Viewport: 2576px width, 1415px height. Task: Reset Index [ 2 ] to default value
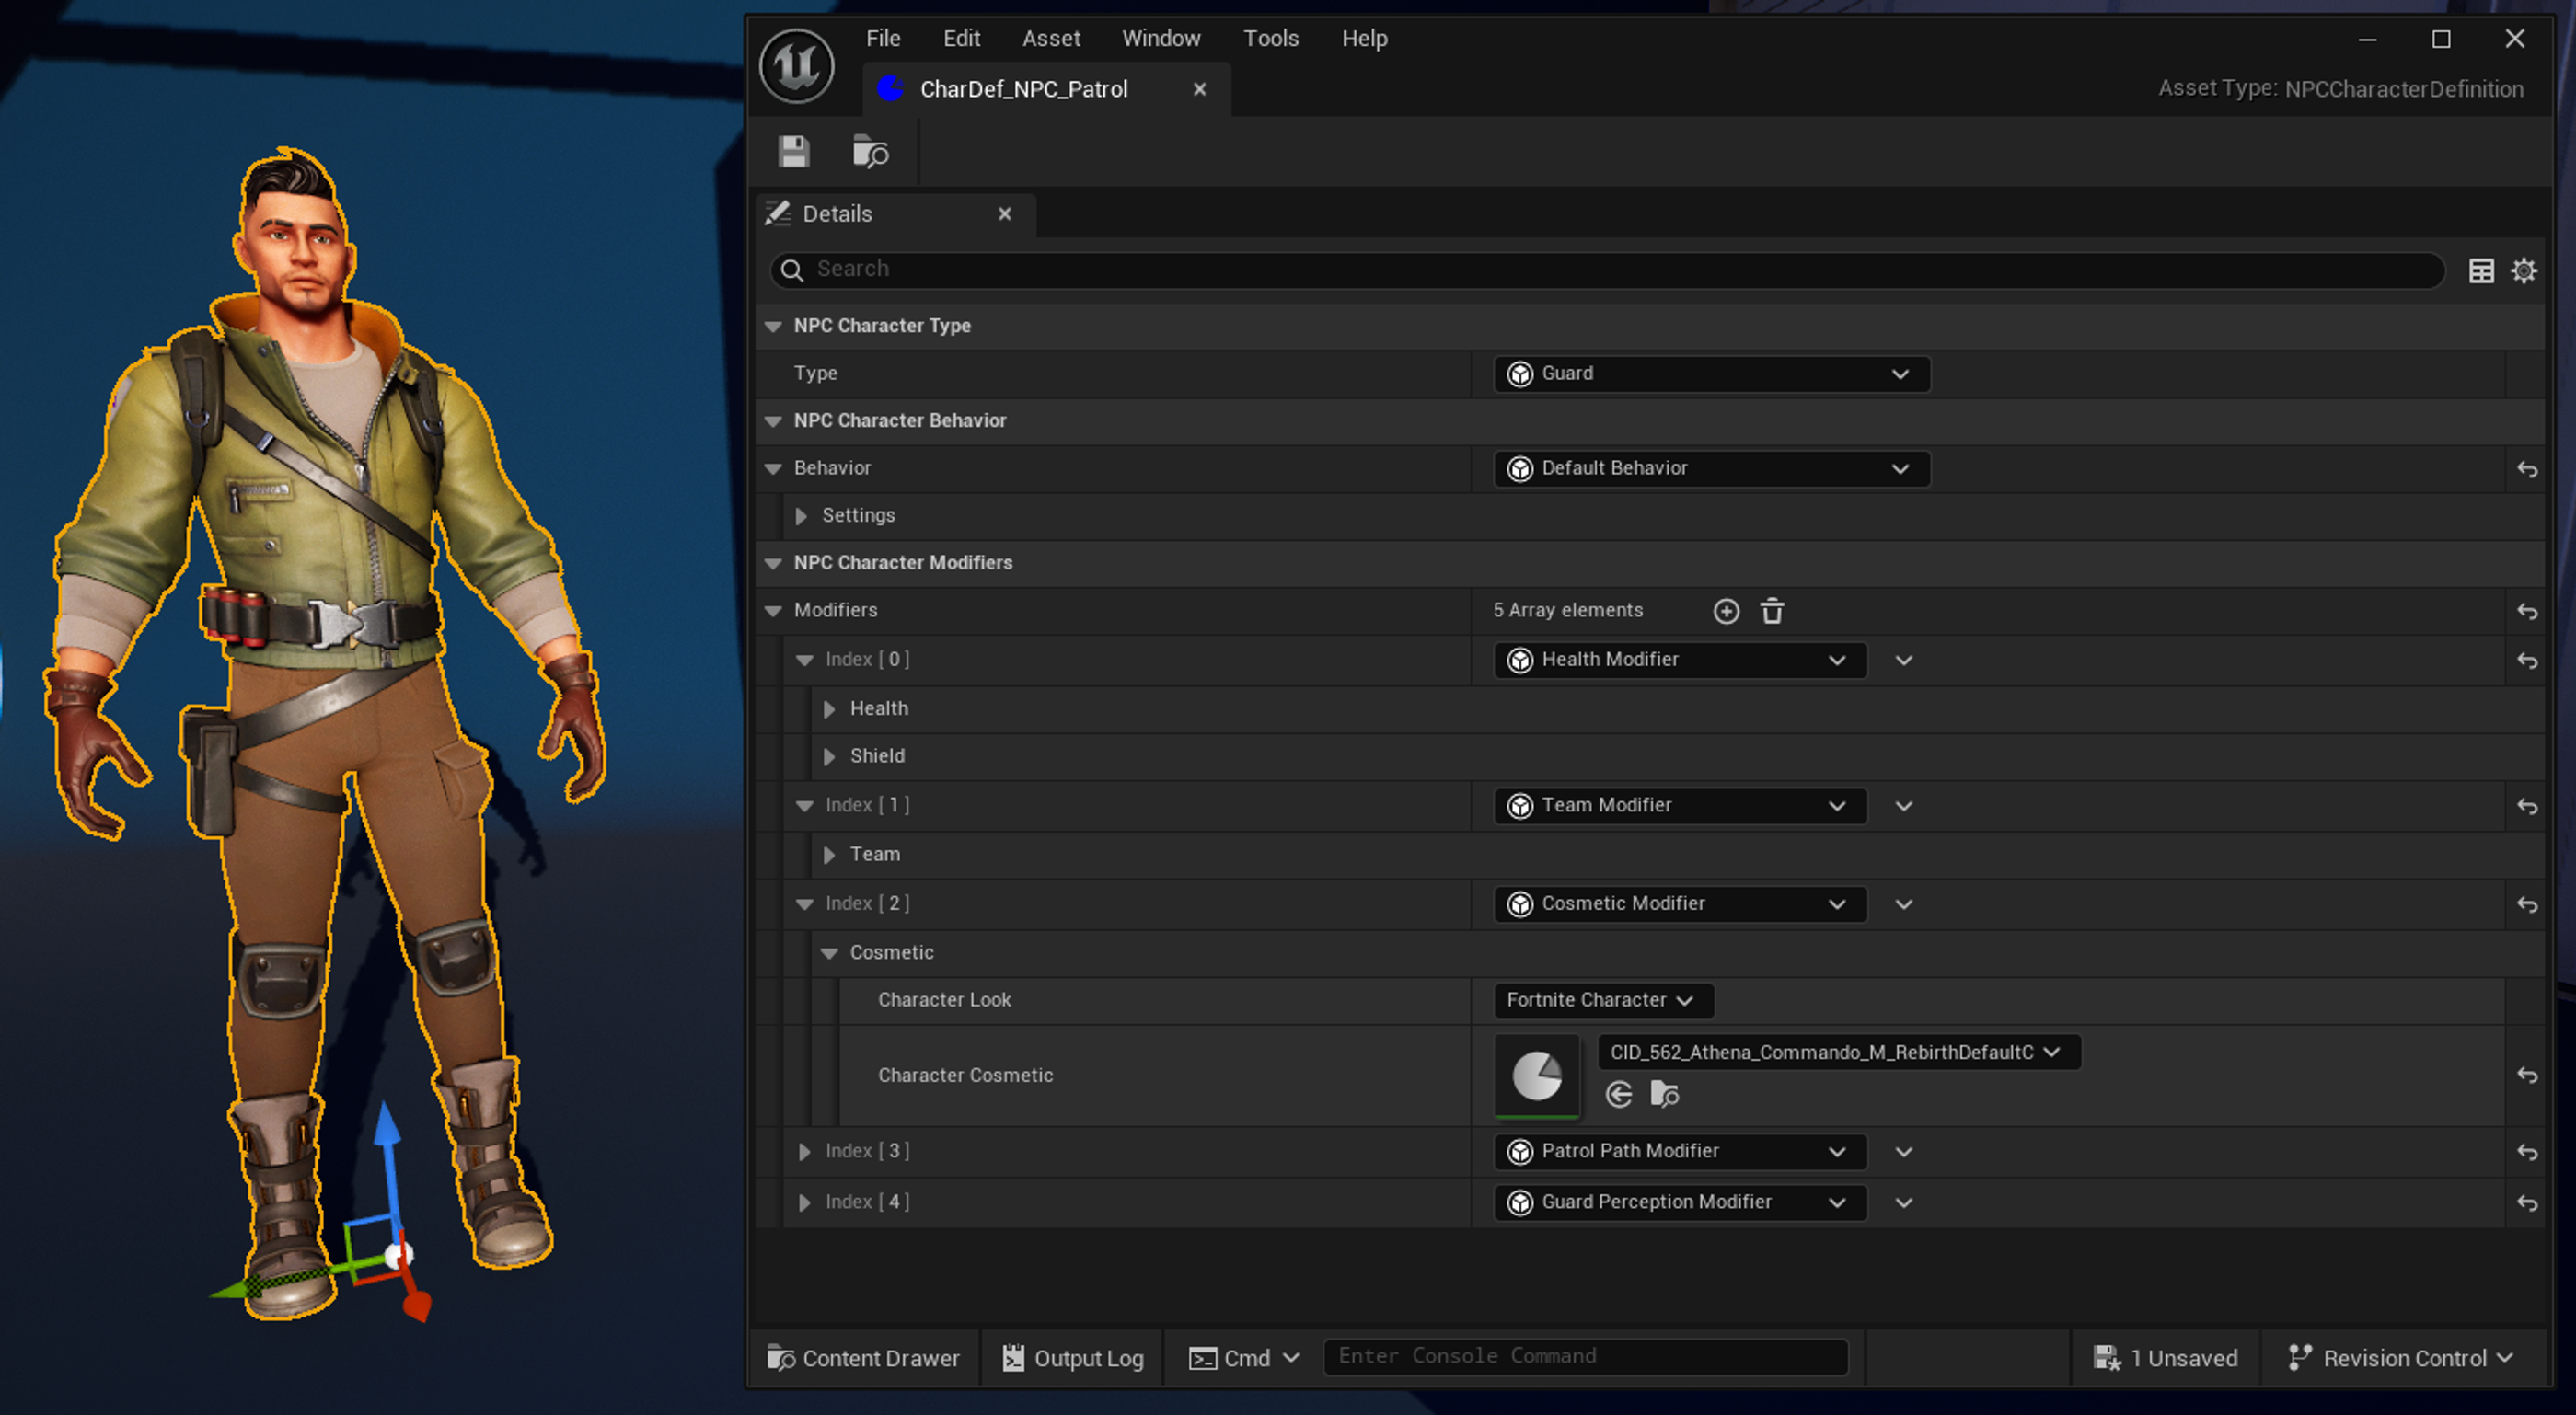[x=2527, y=904]
